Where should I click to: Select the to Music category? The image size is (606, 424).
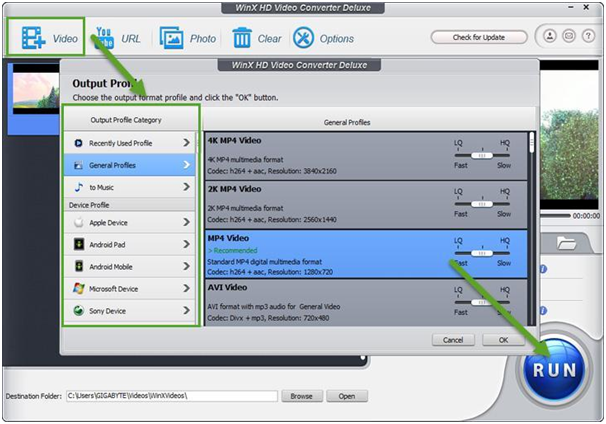click(x=130, y=187)
